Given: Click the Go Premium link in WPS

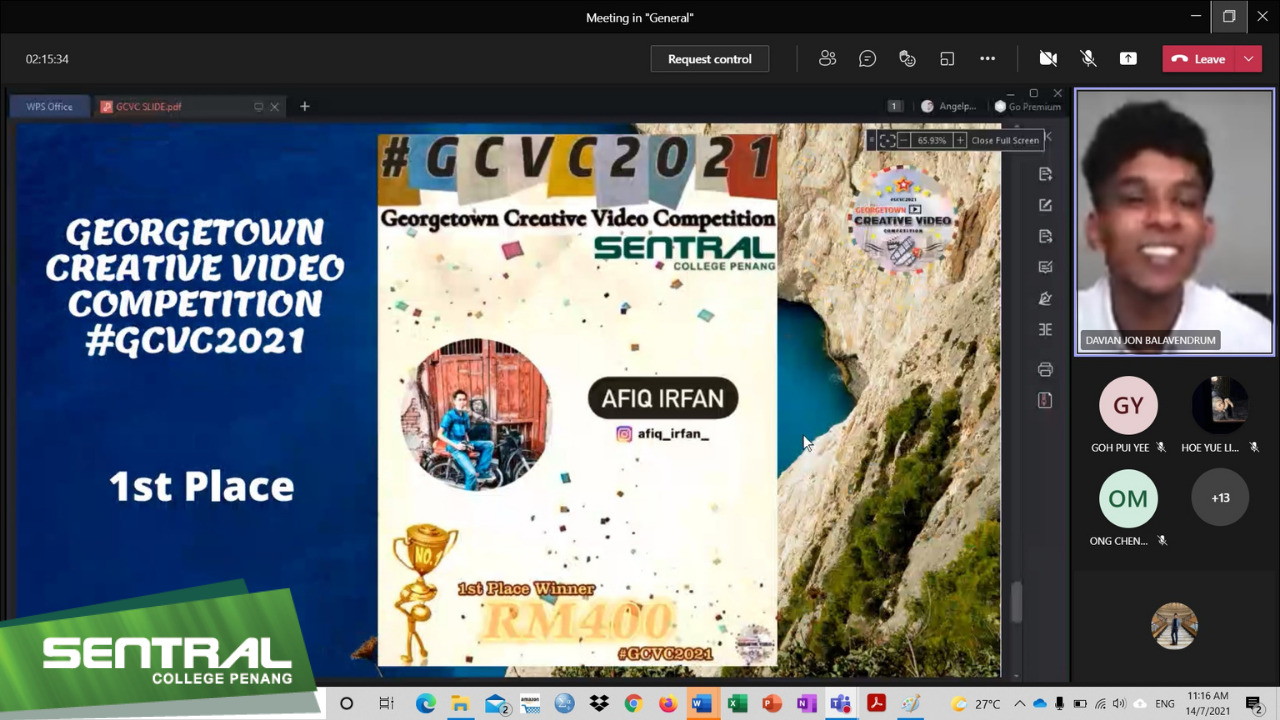Looking at the screenshot, I should click(1028, 107).
